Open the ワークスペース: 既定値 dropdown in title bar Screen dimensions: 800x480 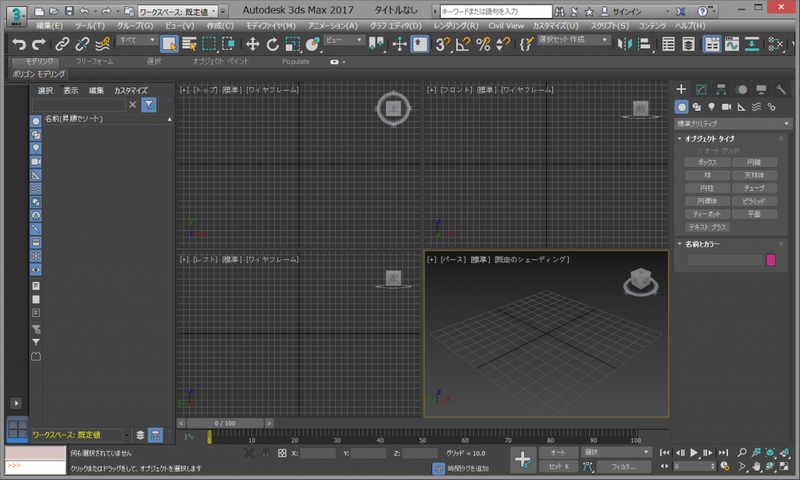pos(178,11)
